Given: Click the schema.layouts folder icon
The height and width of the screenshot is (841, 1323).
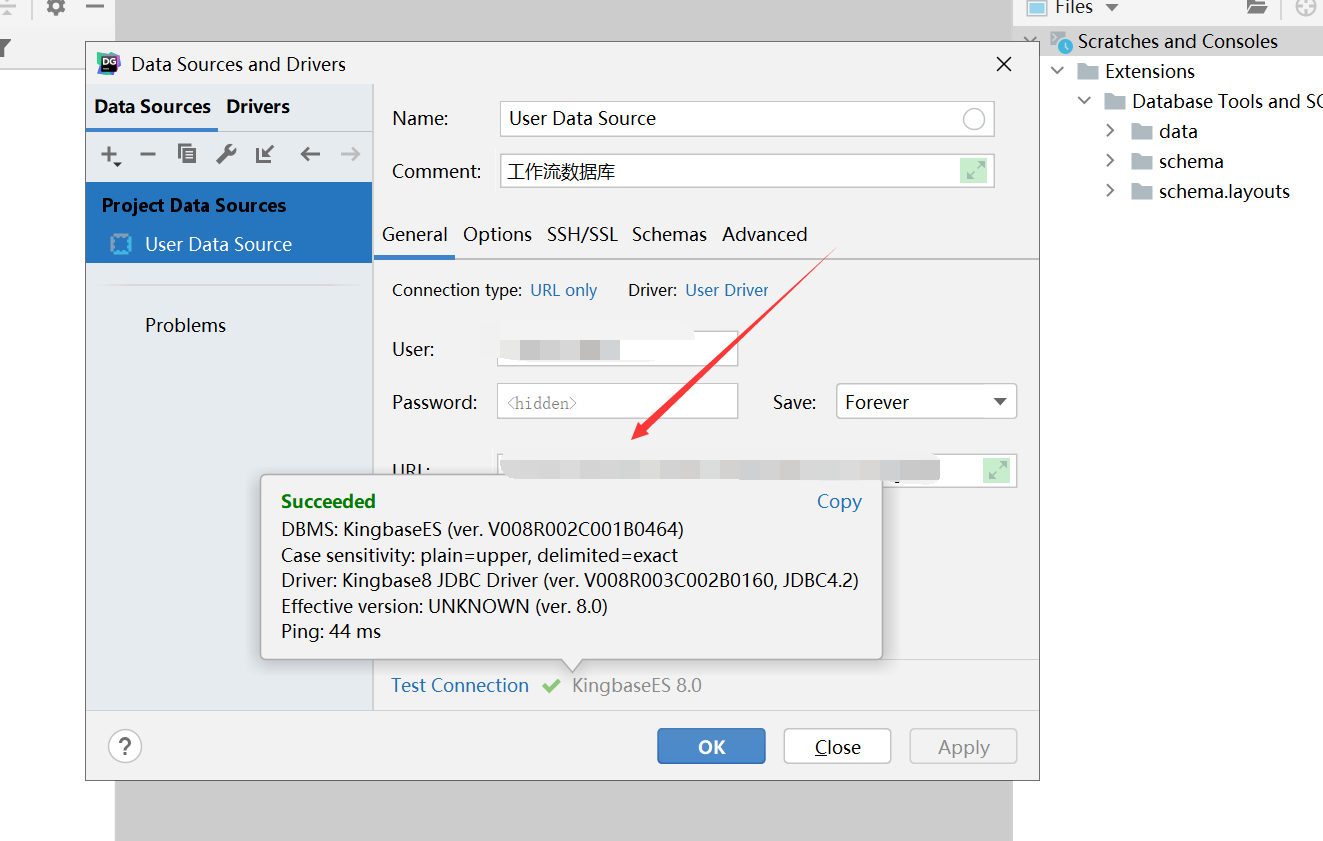Looking at the screenshot, I should [1142, 192].
